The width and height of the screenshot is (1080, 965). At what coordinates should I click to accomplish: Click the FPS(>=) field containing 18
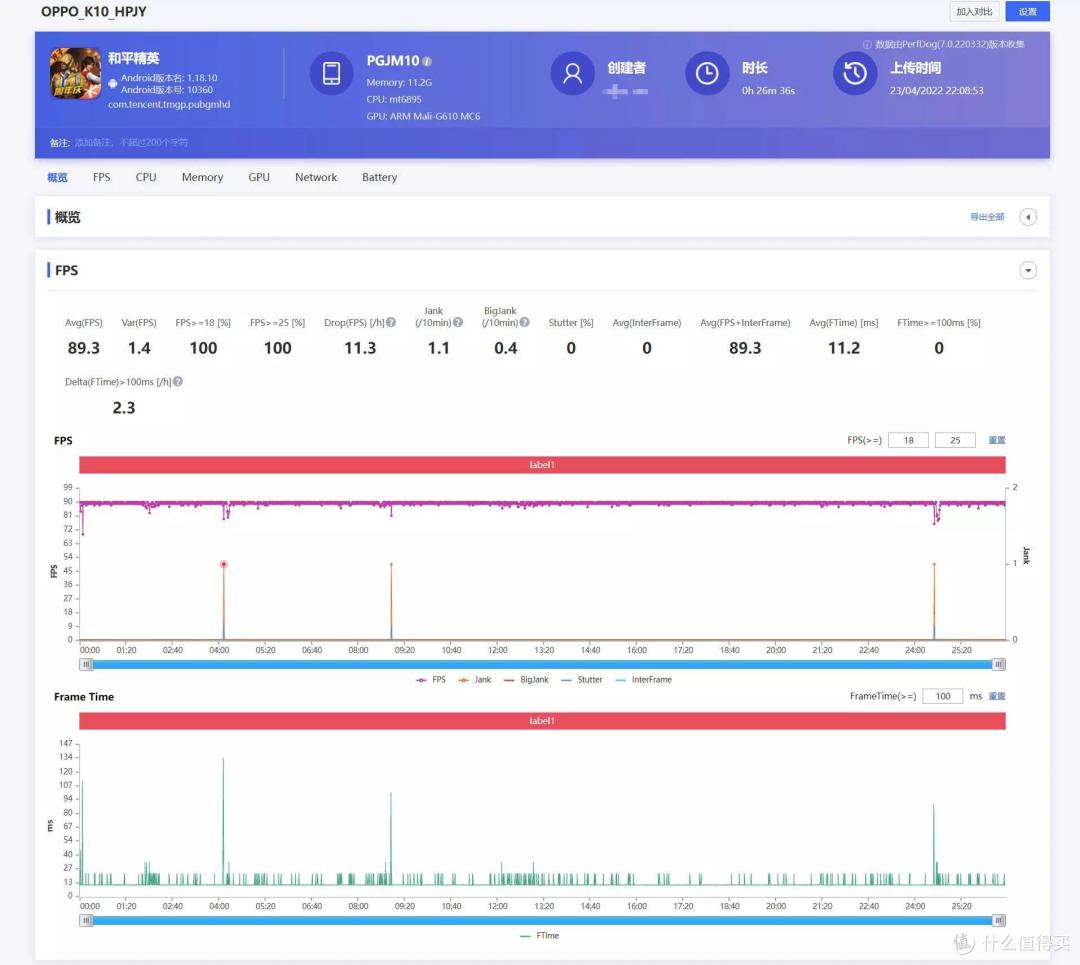coord(908,440)
